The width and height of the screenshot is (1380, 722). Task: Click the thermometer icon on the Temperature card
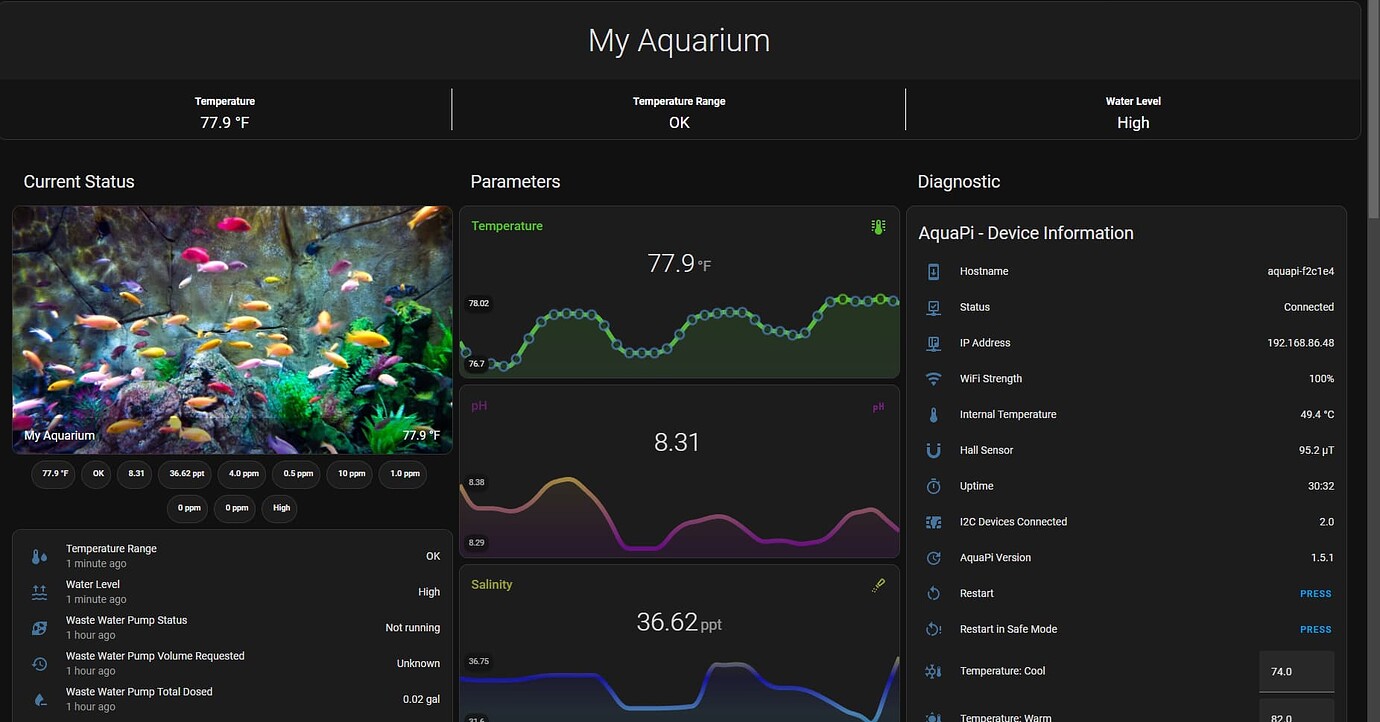point(878,226)
